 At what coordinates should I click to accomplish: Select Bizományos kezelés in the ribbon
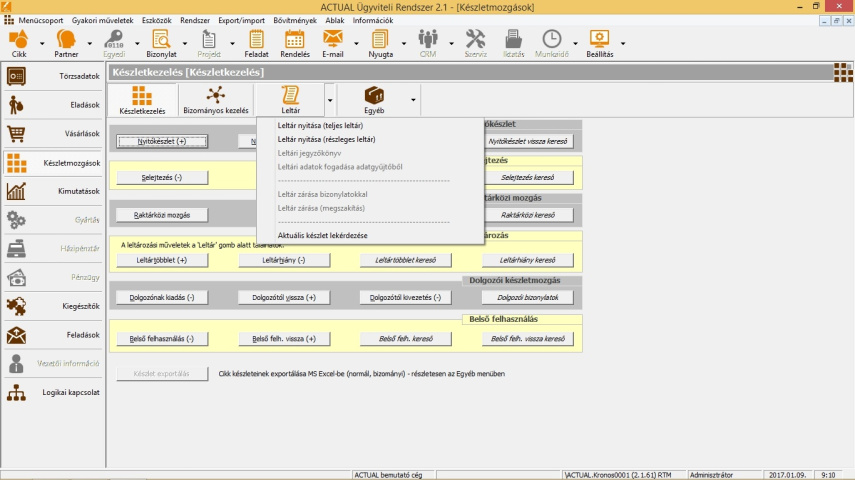point(215,99)
